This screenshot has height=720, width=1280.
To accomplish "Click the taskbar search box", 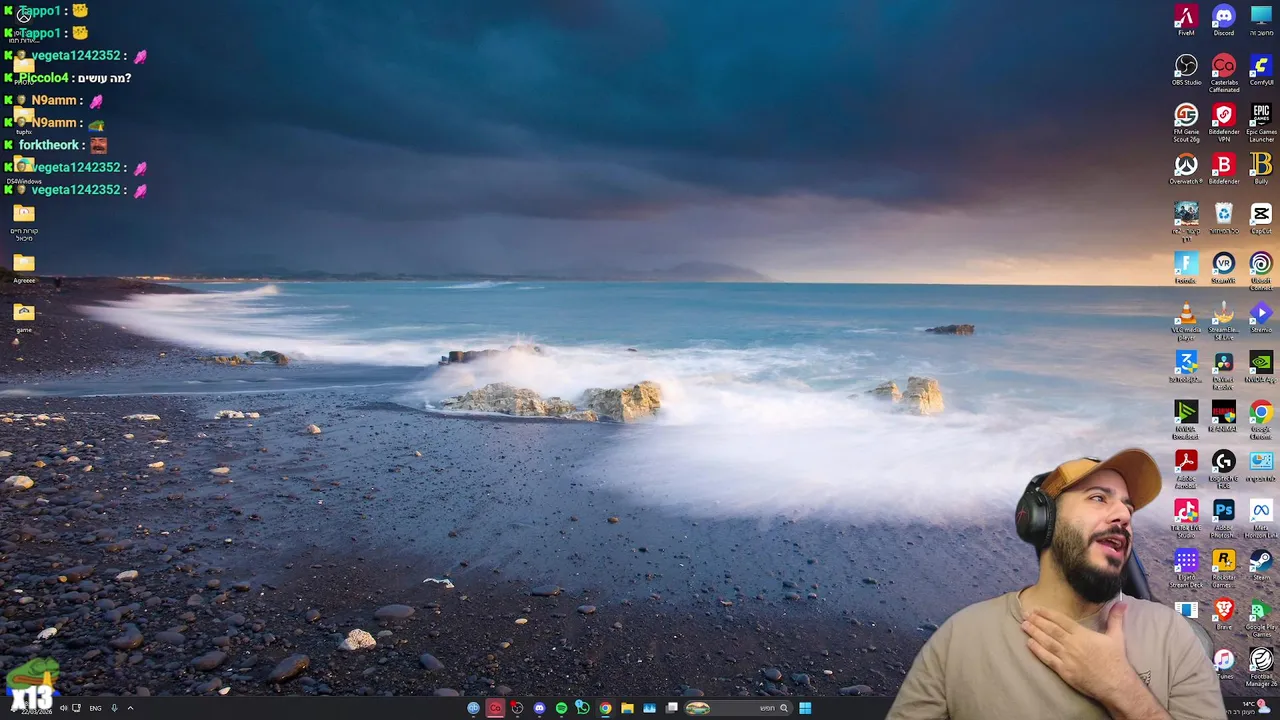I will click(x=738, y=708).
